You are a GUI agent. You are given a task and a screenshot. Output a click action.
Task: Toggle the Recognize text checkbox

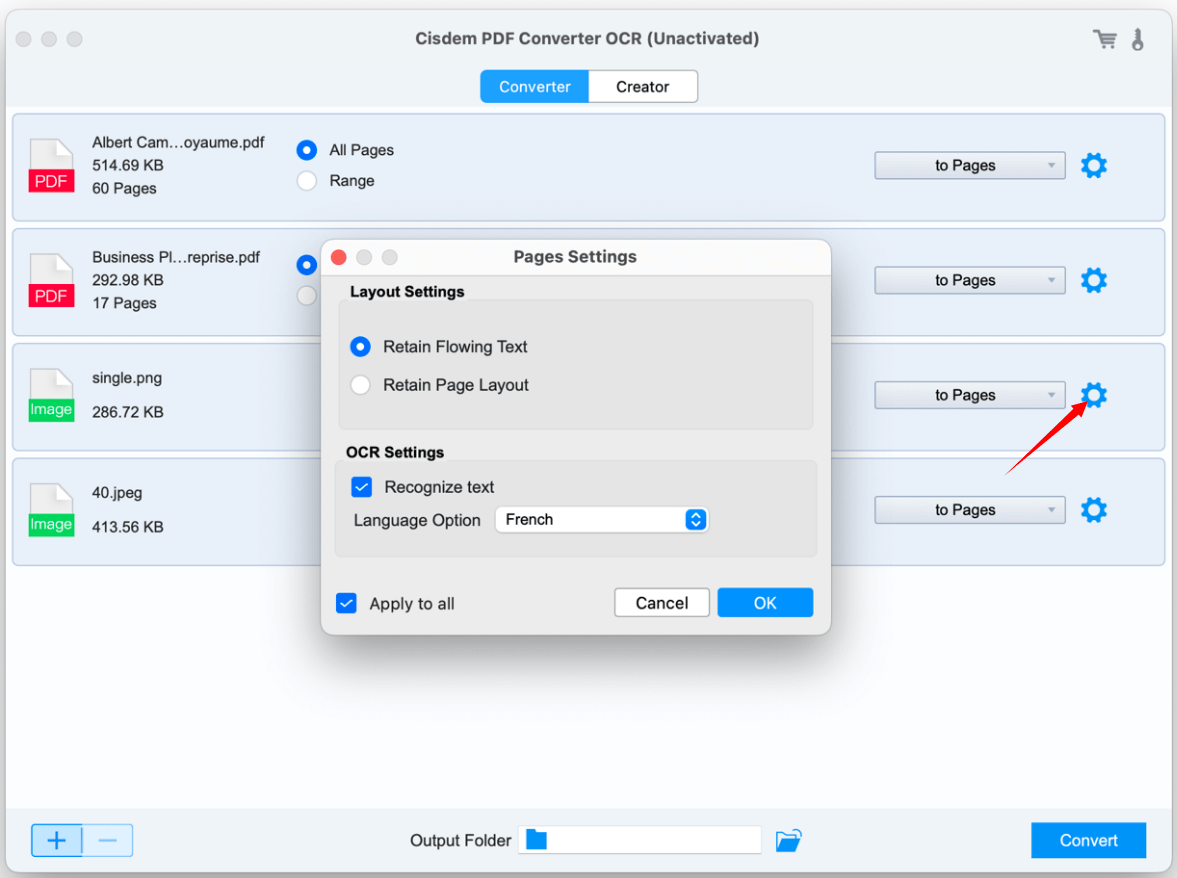[361, 487]
